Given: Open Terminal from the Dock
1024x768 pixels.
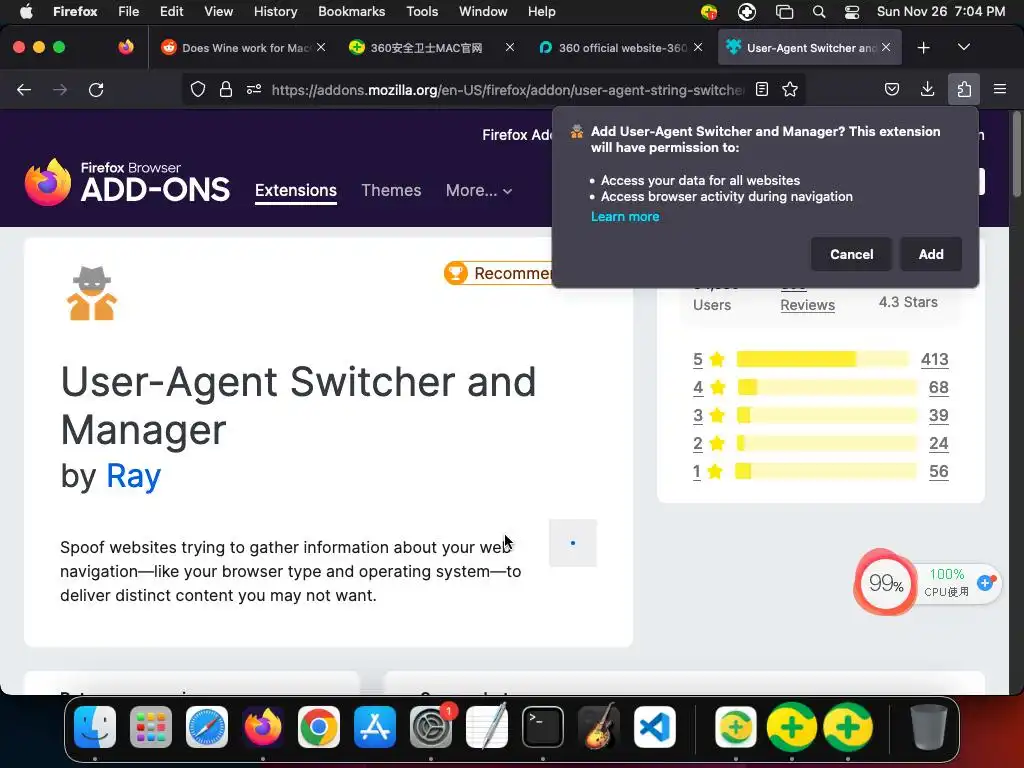Looking at the screenshot, I should coord(543,727).
